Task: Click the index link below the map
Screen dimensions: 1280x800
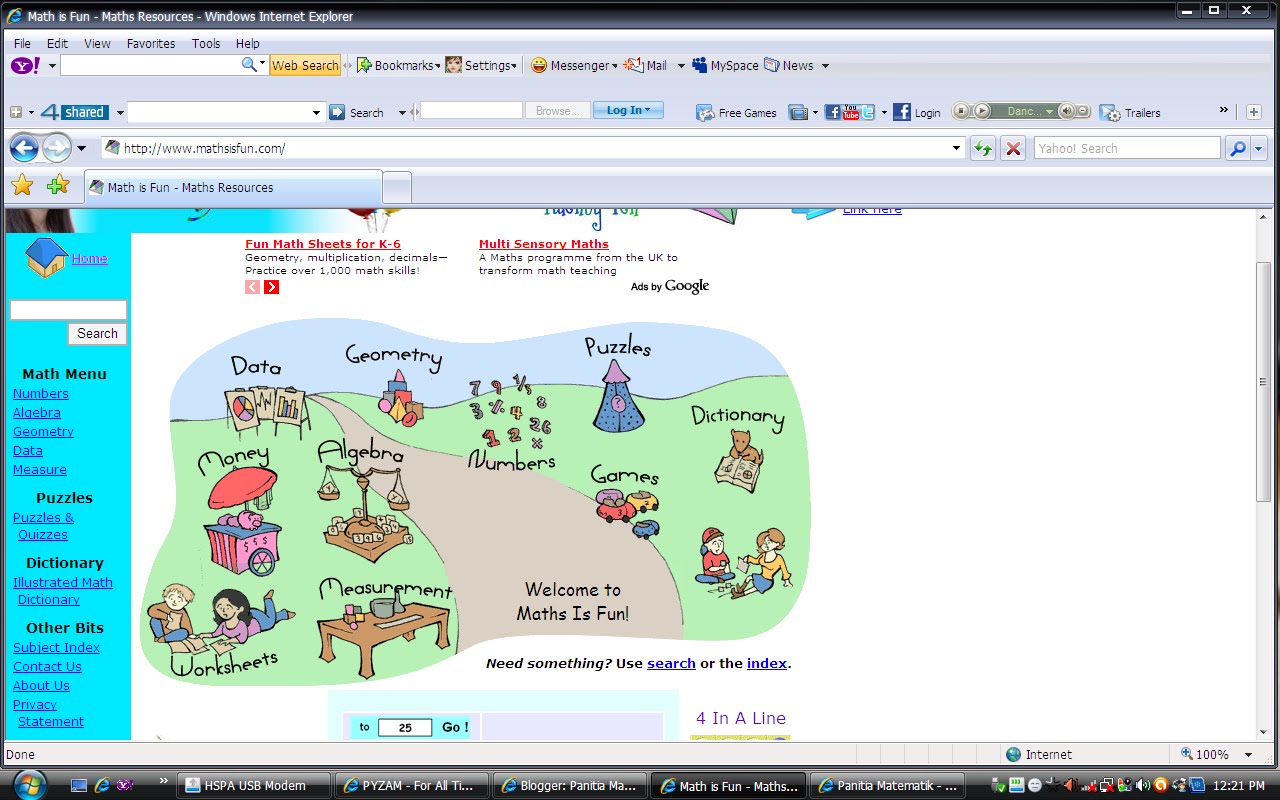Action: (x=767, y=663)
